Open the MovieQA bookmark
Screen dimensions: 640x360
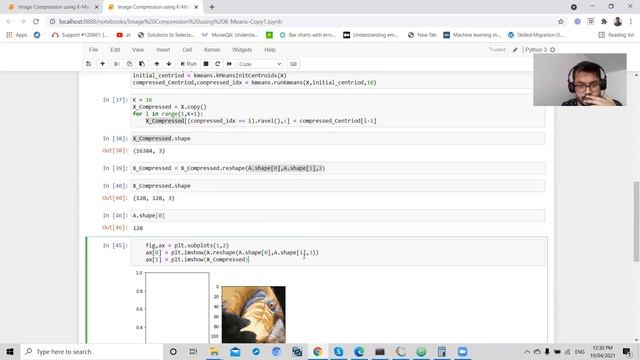231,35
